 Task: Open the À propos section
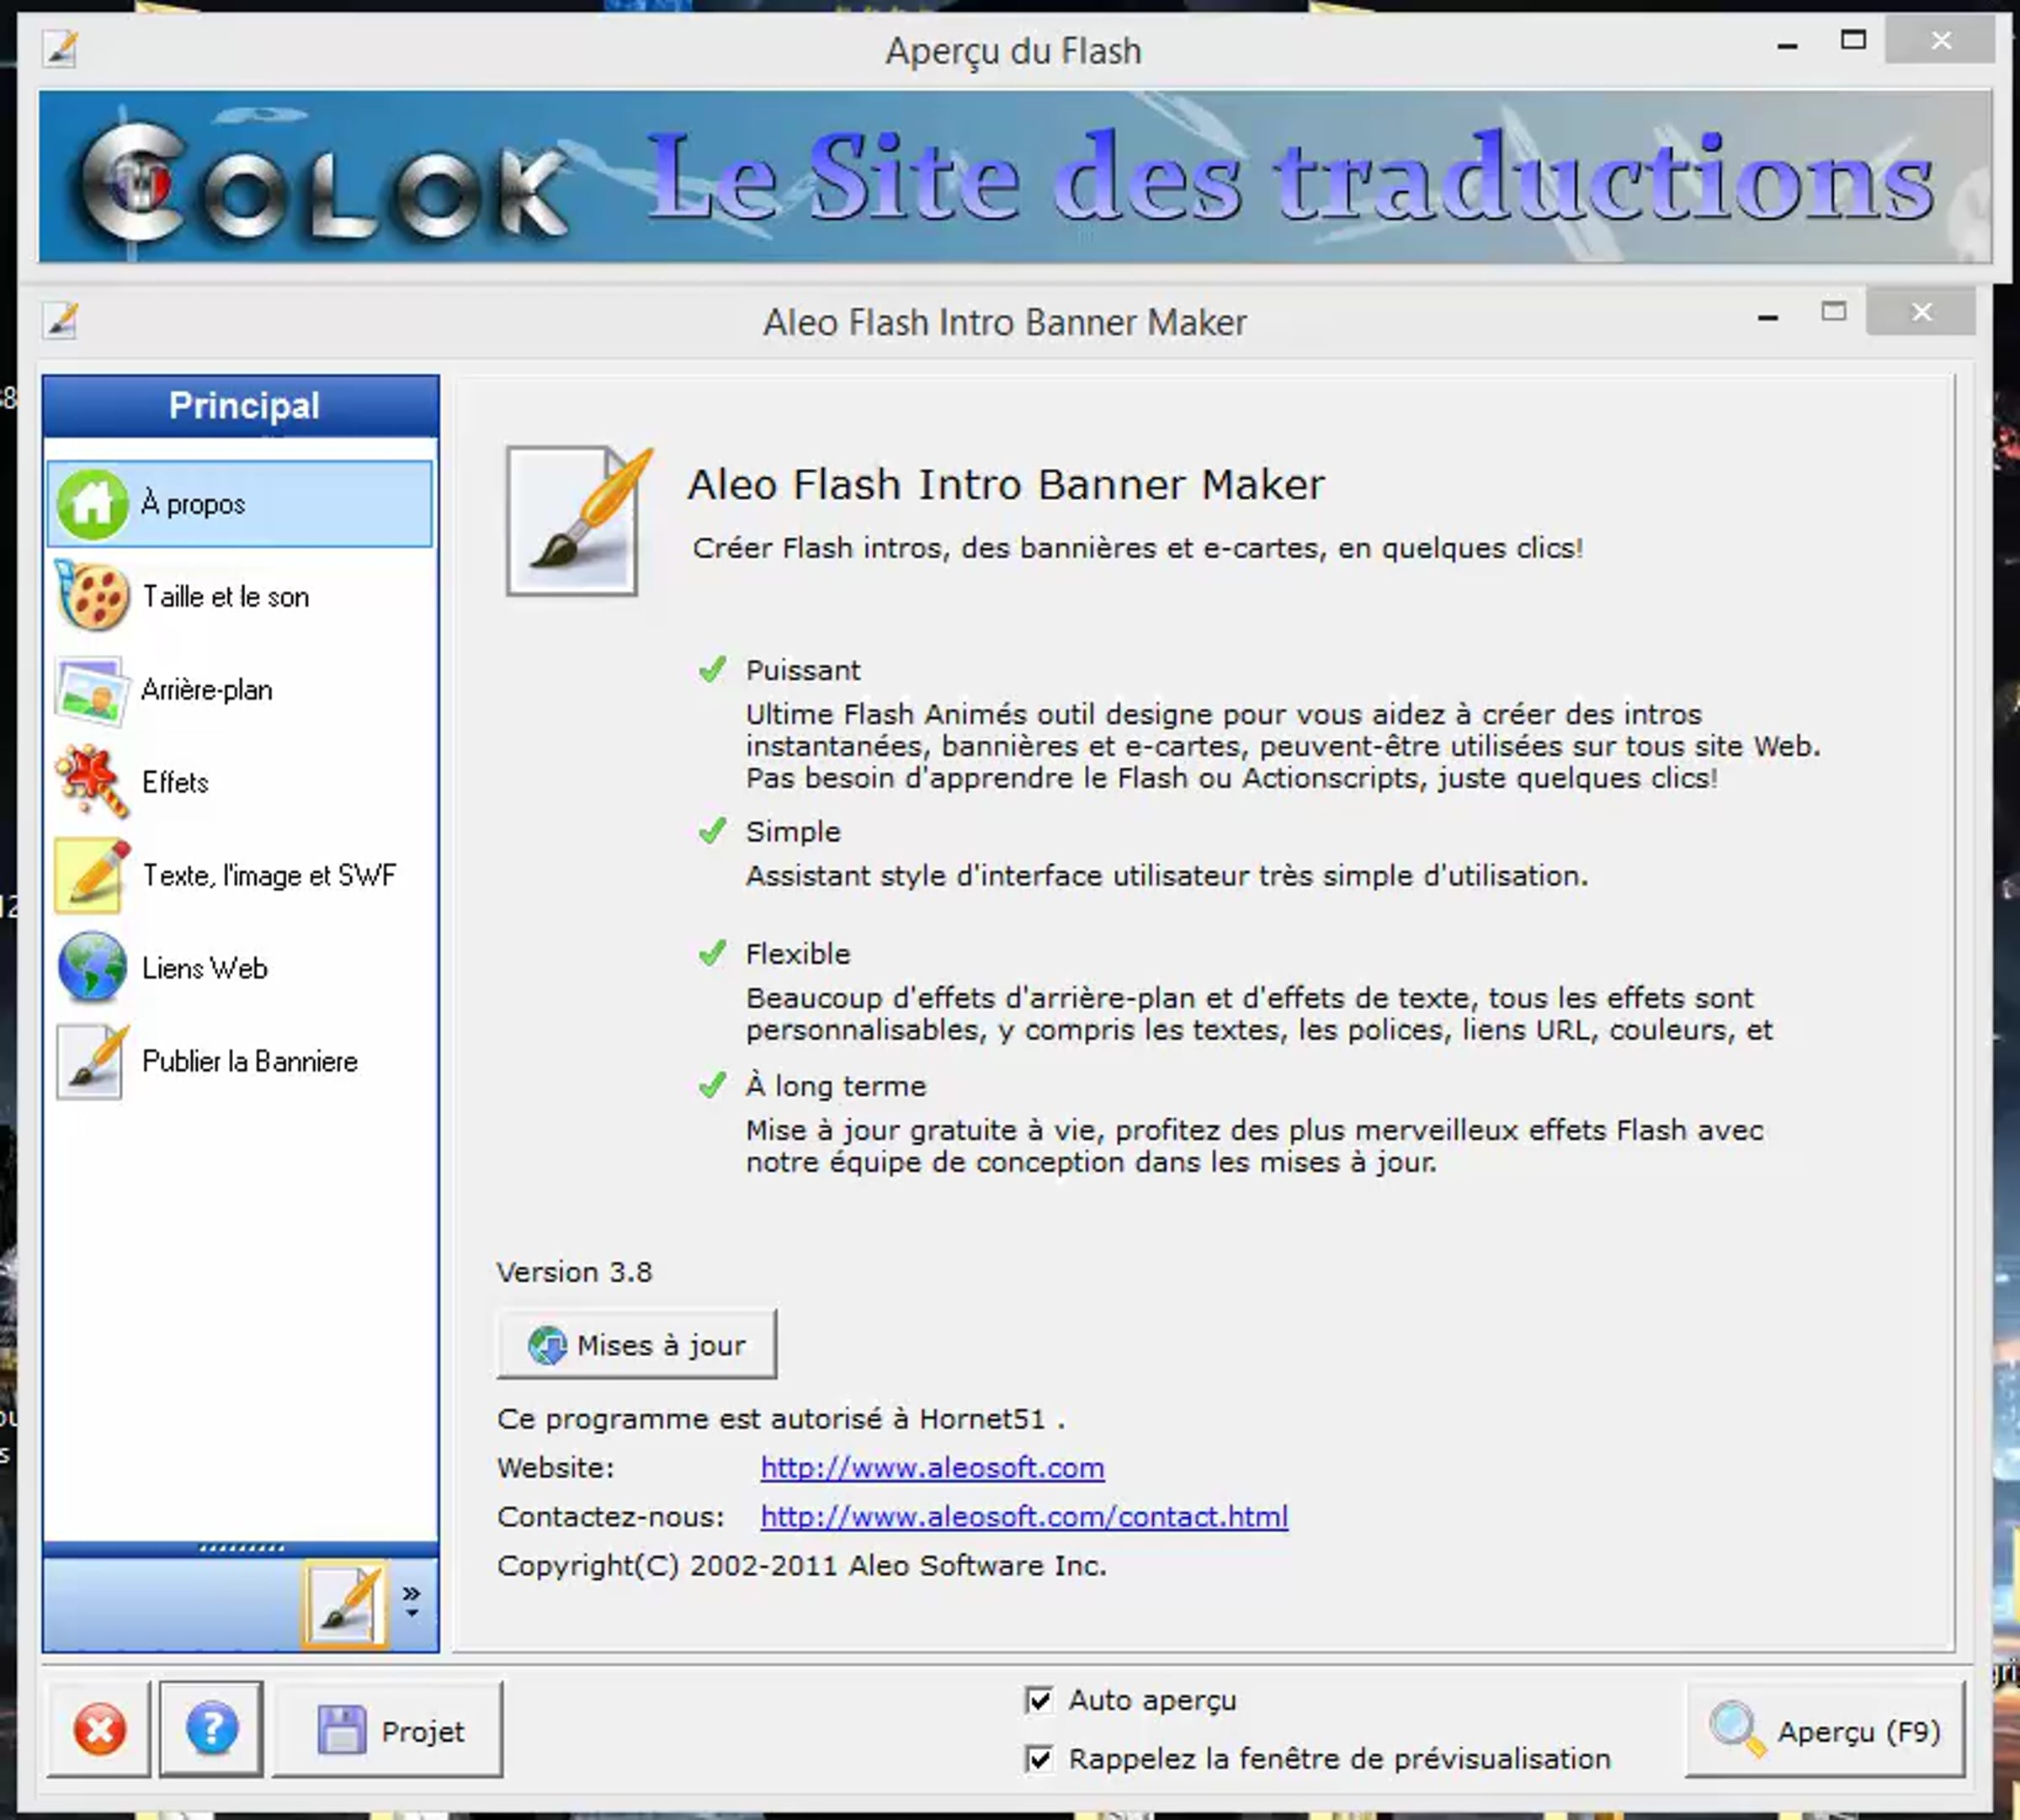click(x=240, y=504)
